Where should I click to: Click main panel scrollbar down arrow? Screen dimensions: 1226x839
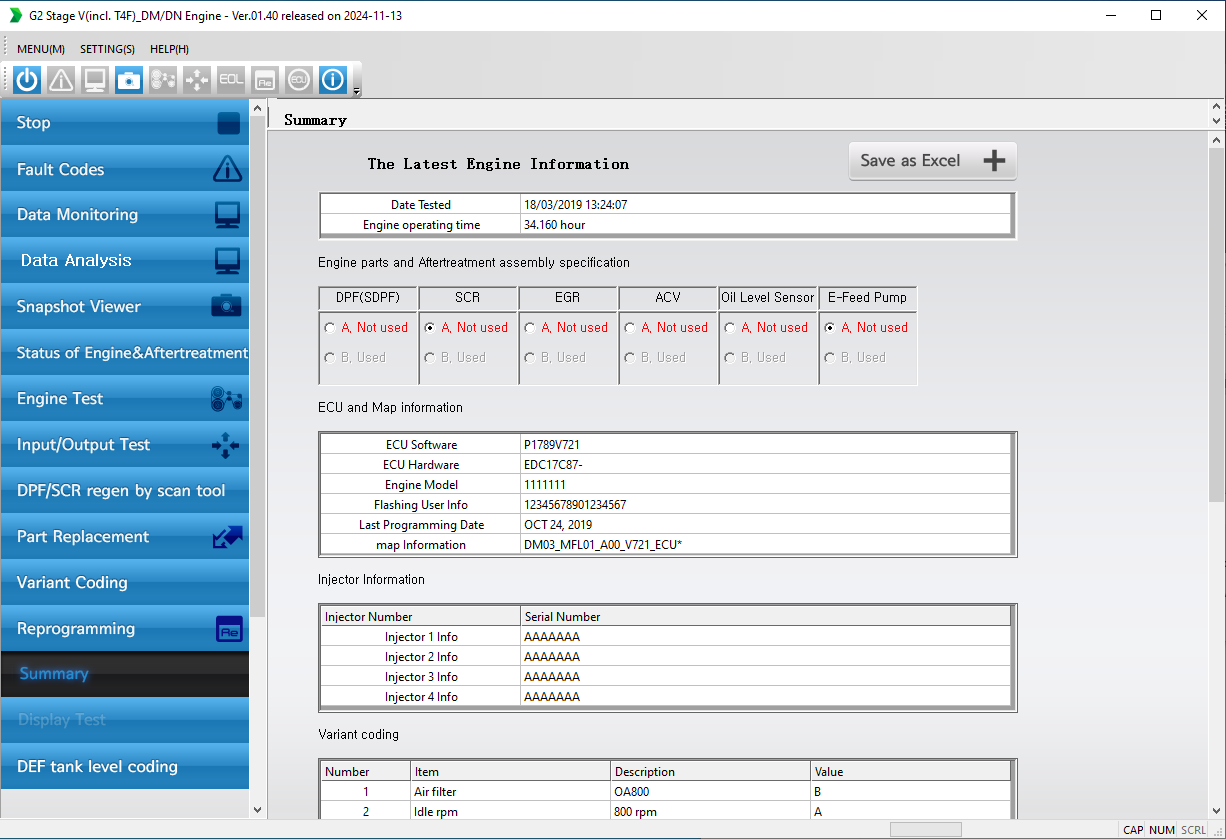point(1217,809)
